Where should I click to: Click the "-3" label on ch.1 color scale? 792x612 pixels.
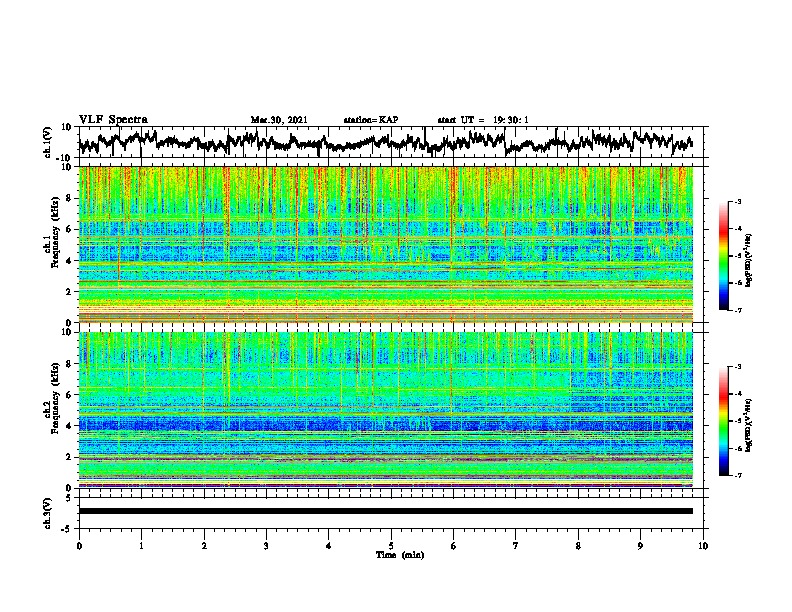point(738,201)
